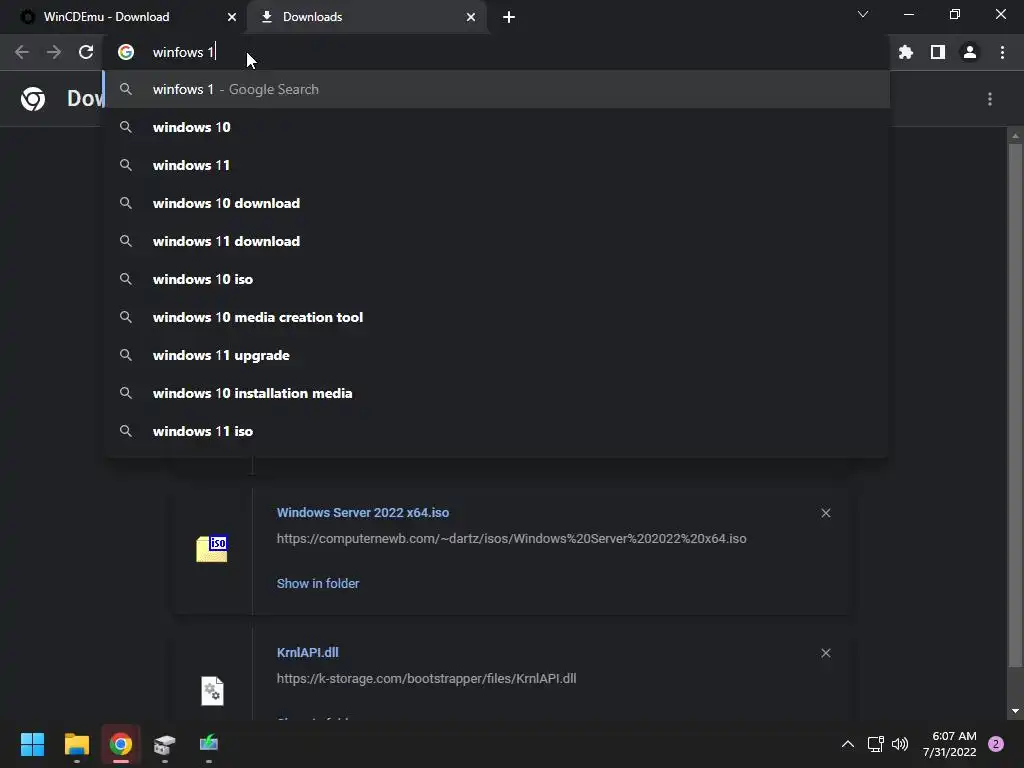
Task: Click search icon beside 'windows 10 iso'
Action: tap(126, 279)
